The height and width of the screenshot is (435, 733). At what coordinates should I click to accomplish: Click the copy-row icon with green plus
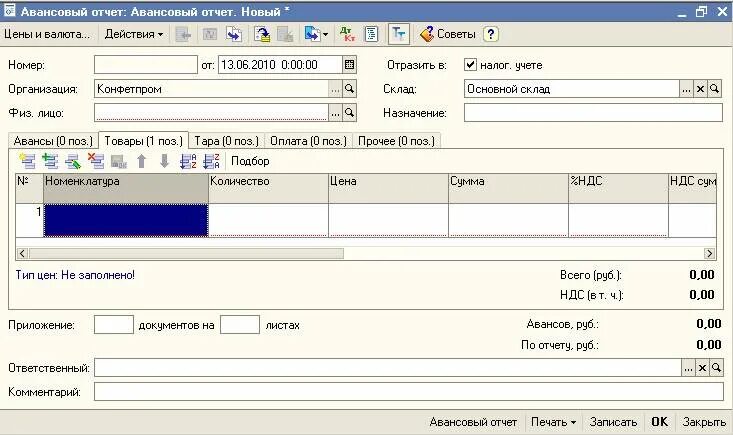pos(50,161)
